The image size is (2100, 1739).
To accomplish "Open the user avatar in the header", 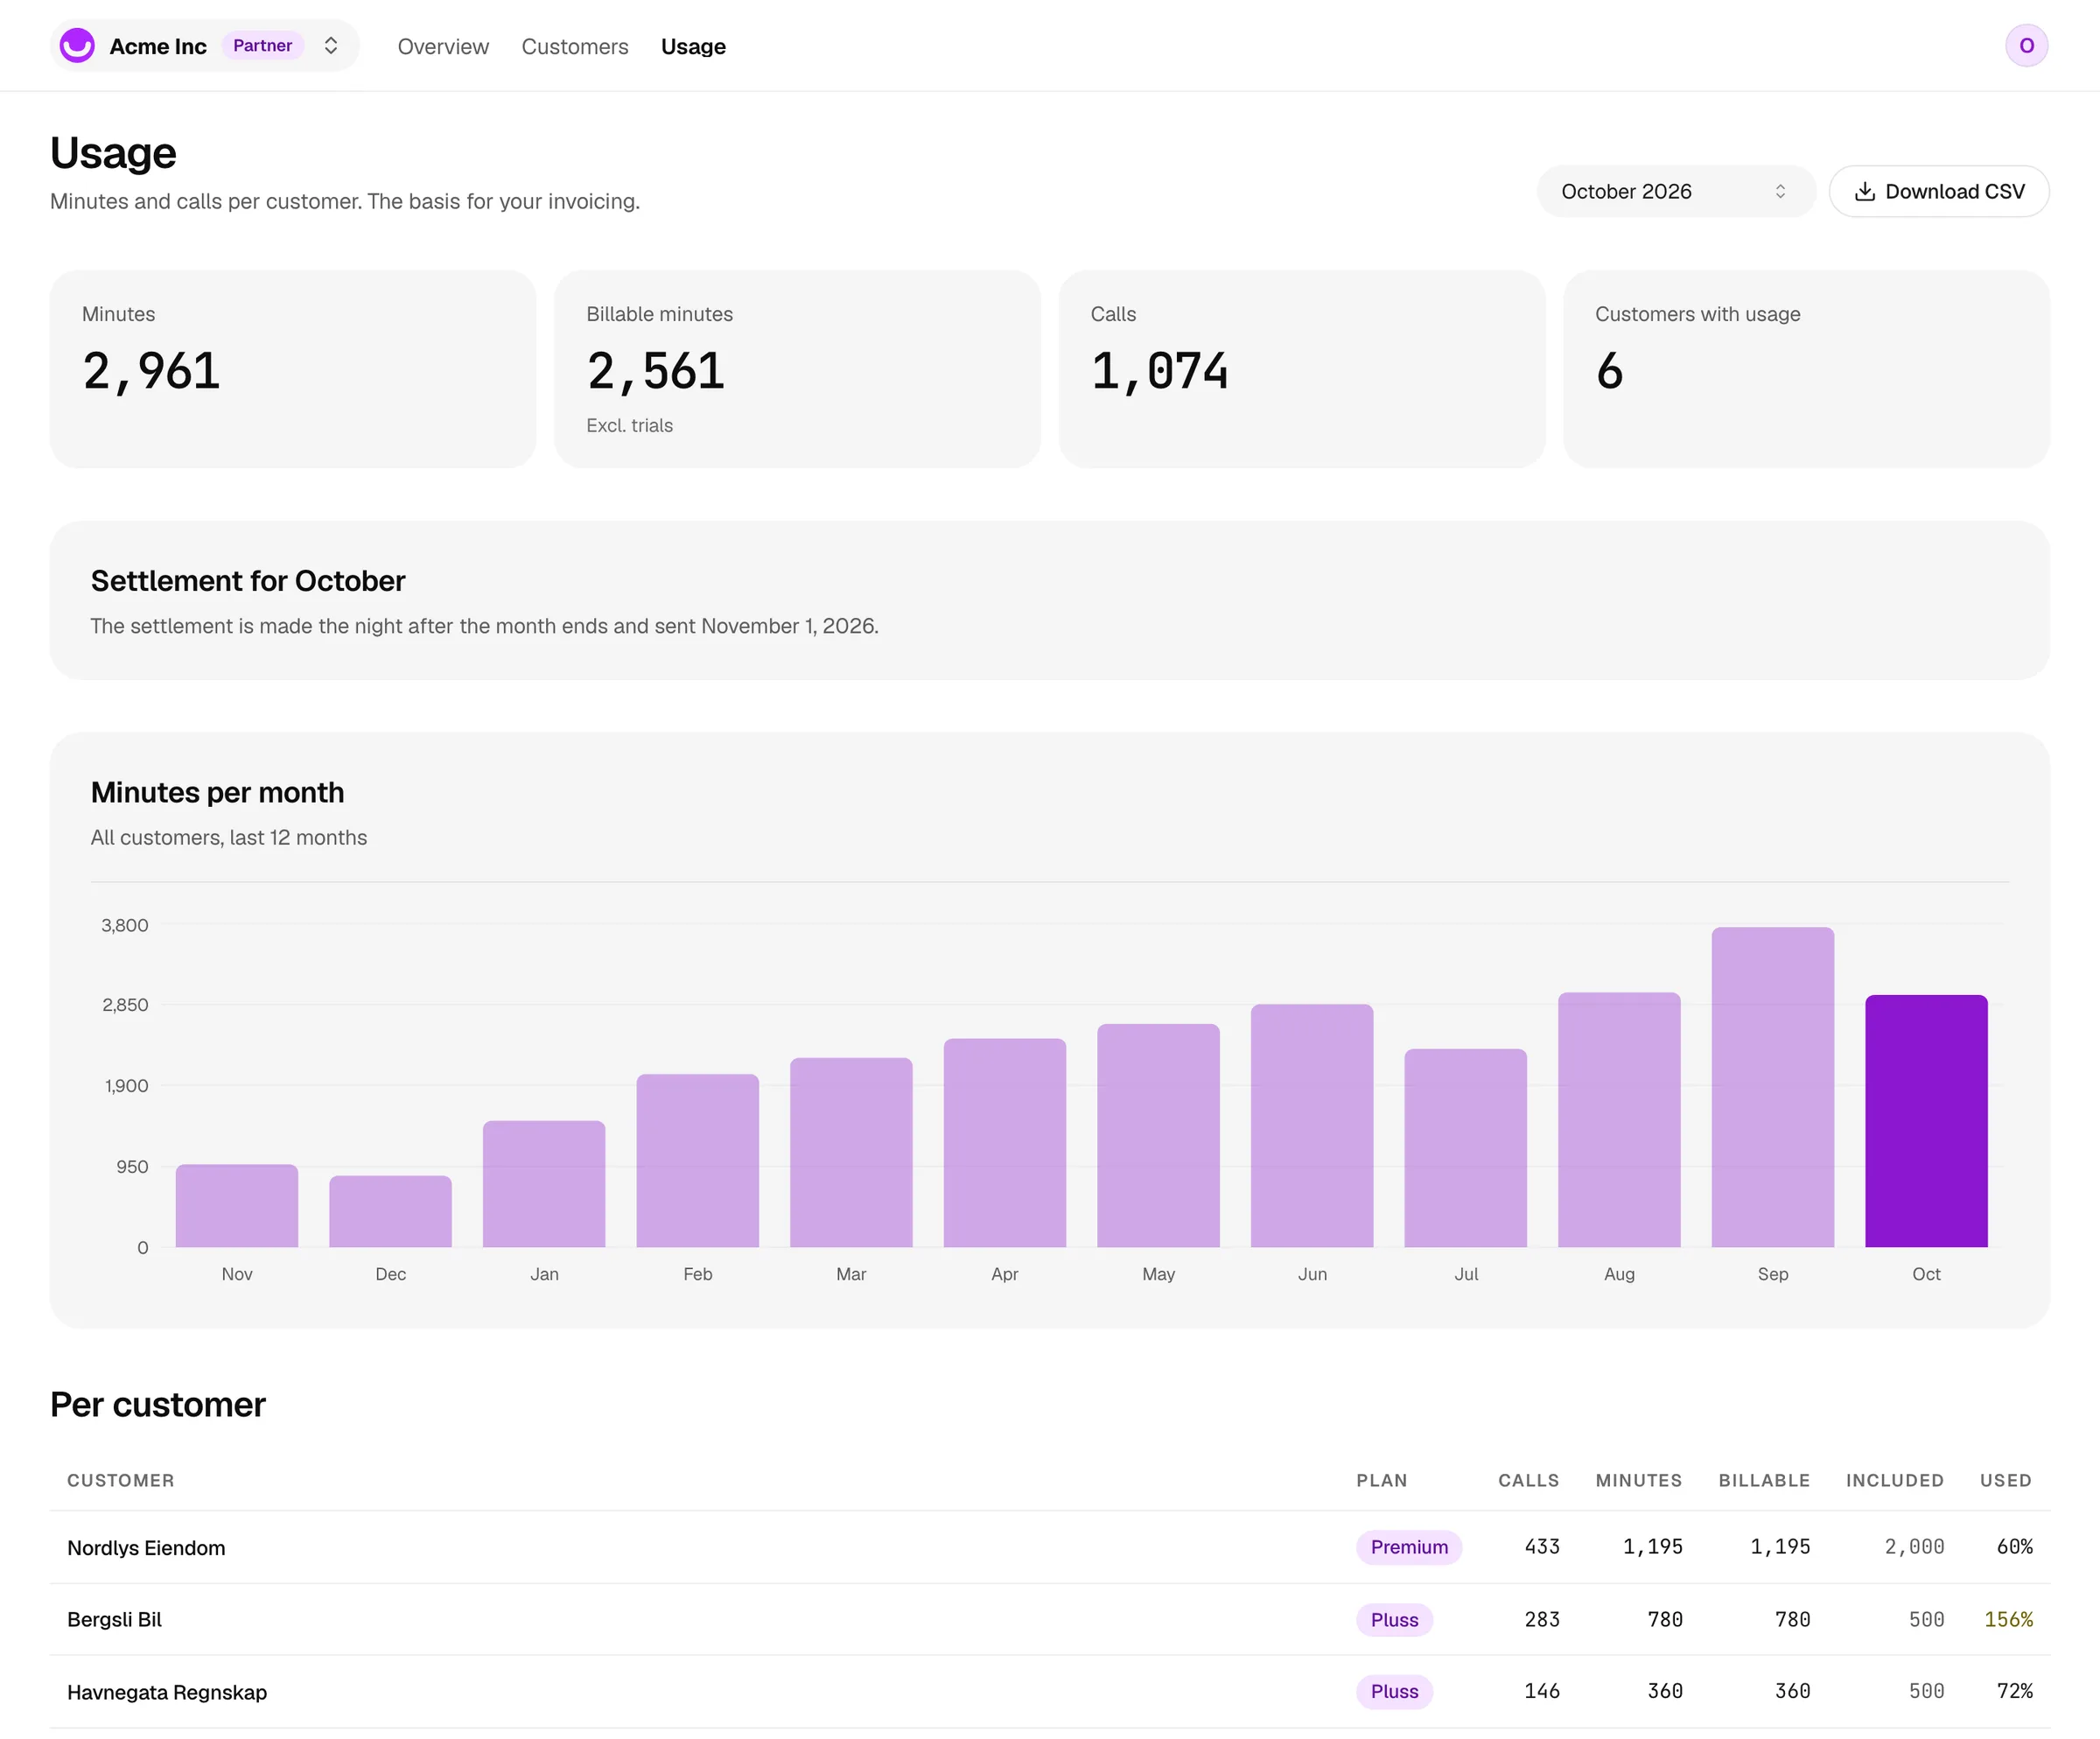I will point(2026,46).
